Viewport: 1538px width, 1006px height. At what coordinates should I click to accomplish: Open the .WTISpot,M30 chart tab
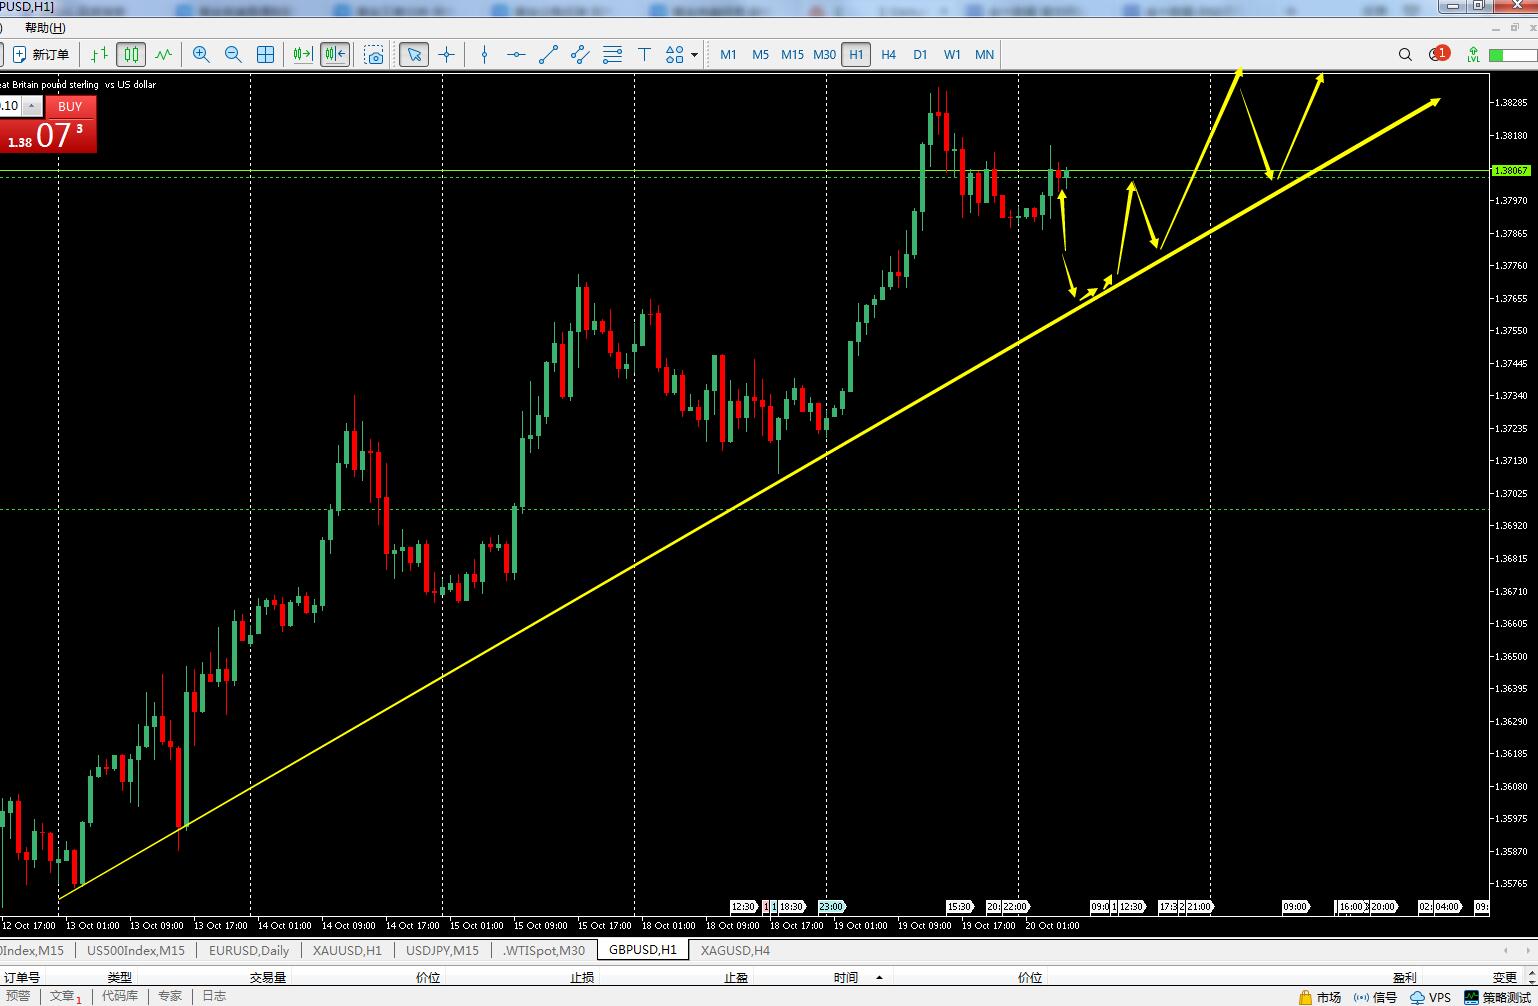[544, 950]
